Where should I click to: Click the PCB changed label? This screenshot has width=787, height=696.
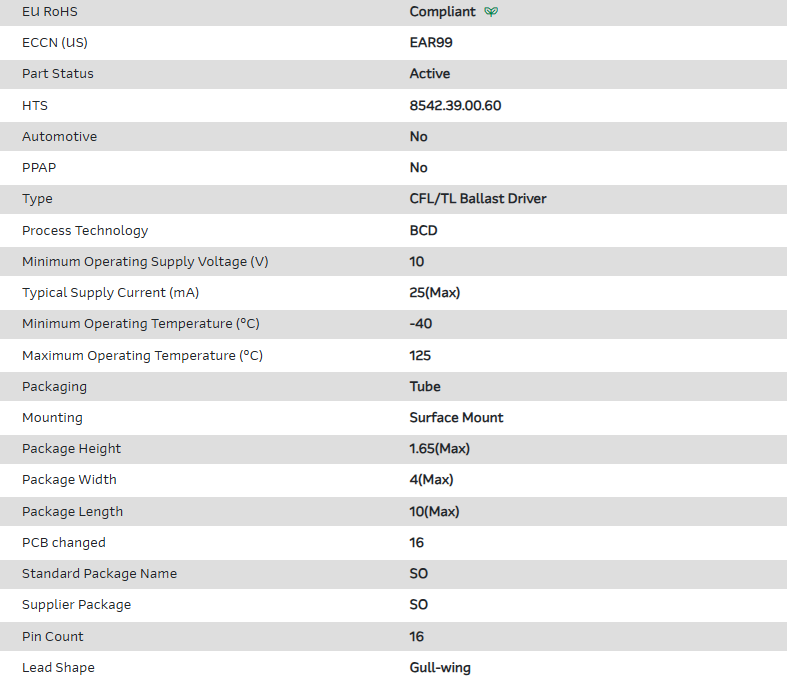(64, 543)
